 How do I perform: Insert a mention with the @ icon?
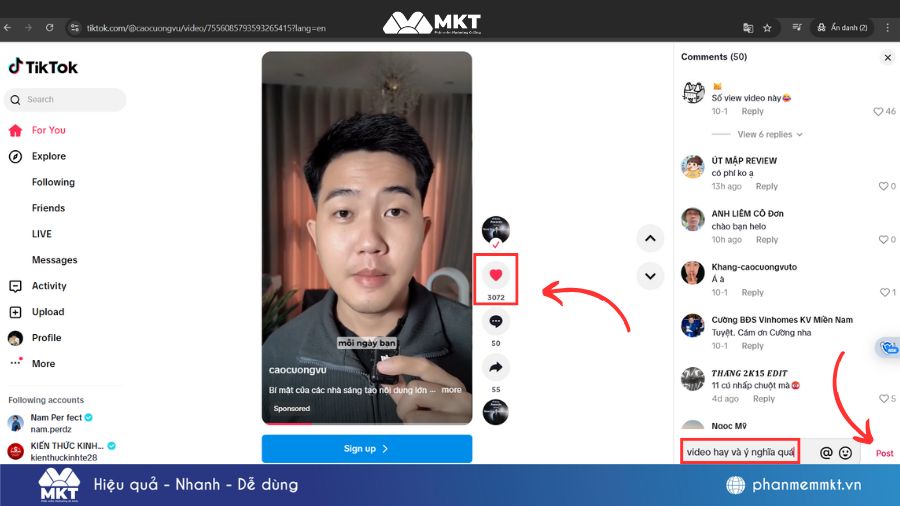coord(826,453)
